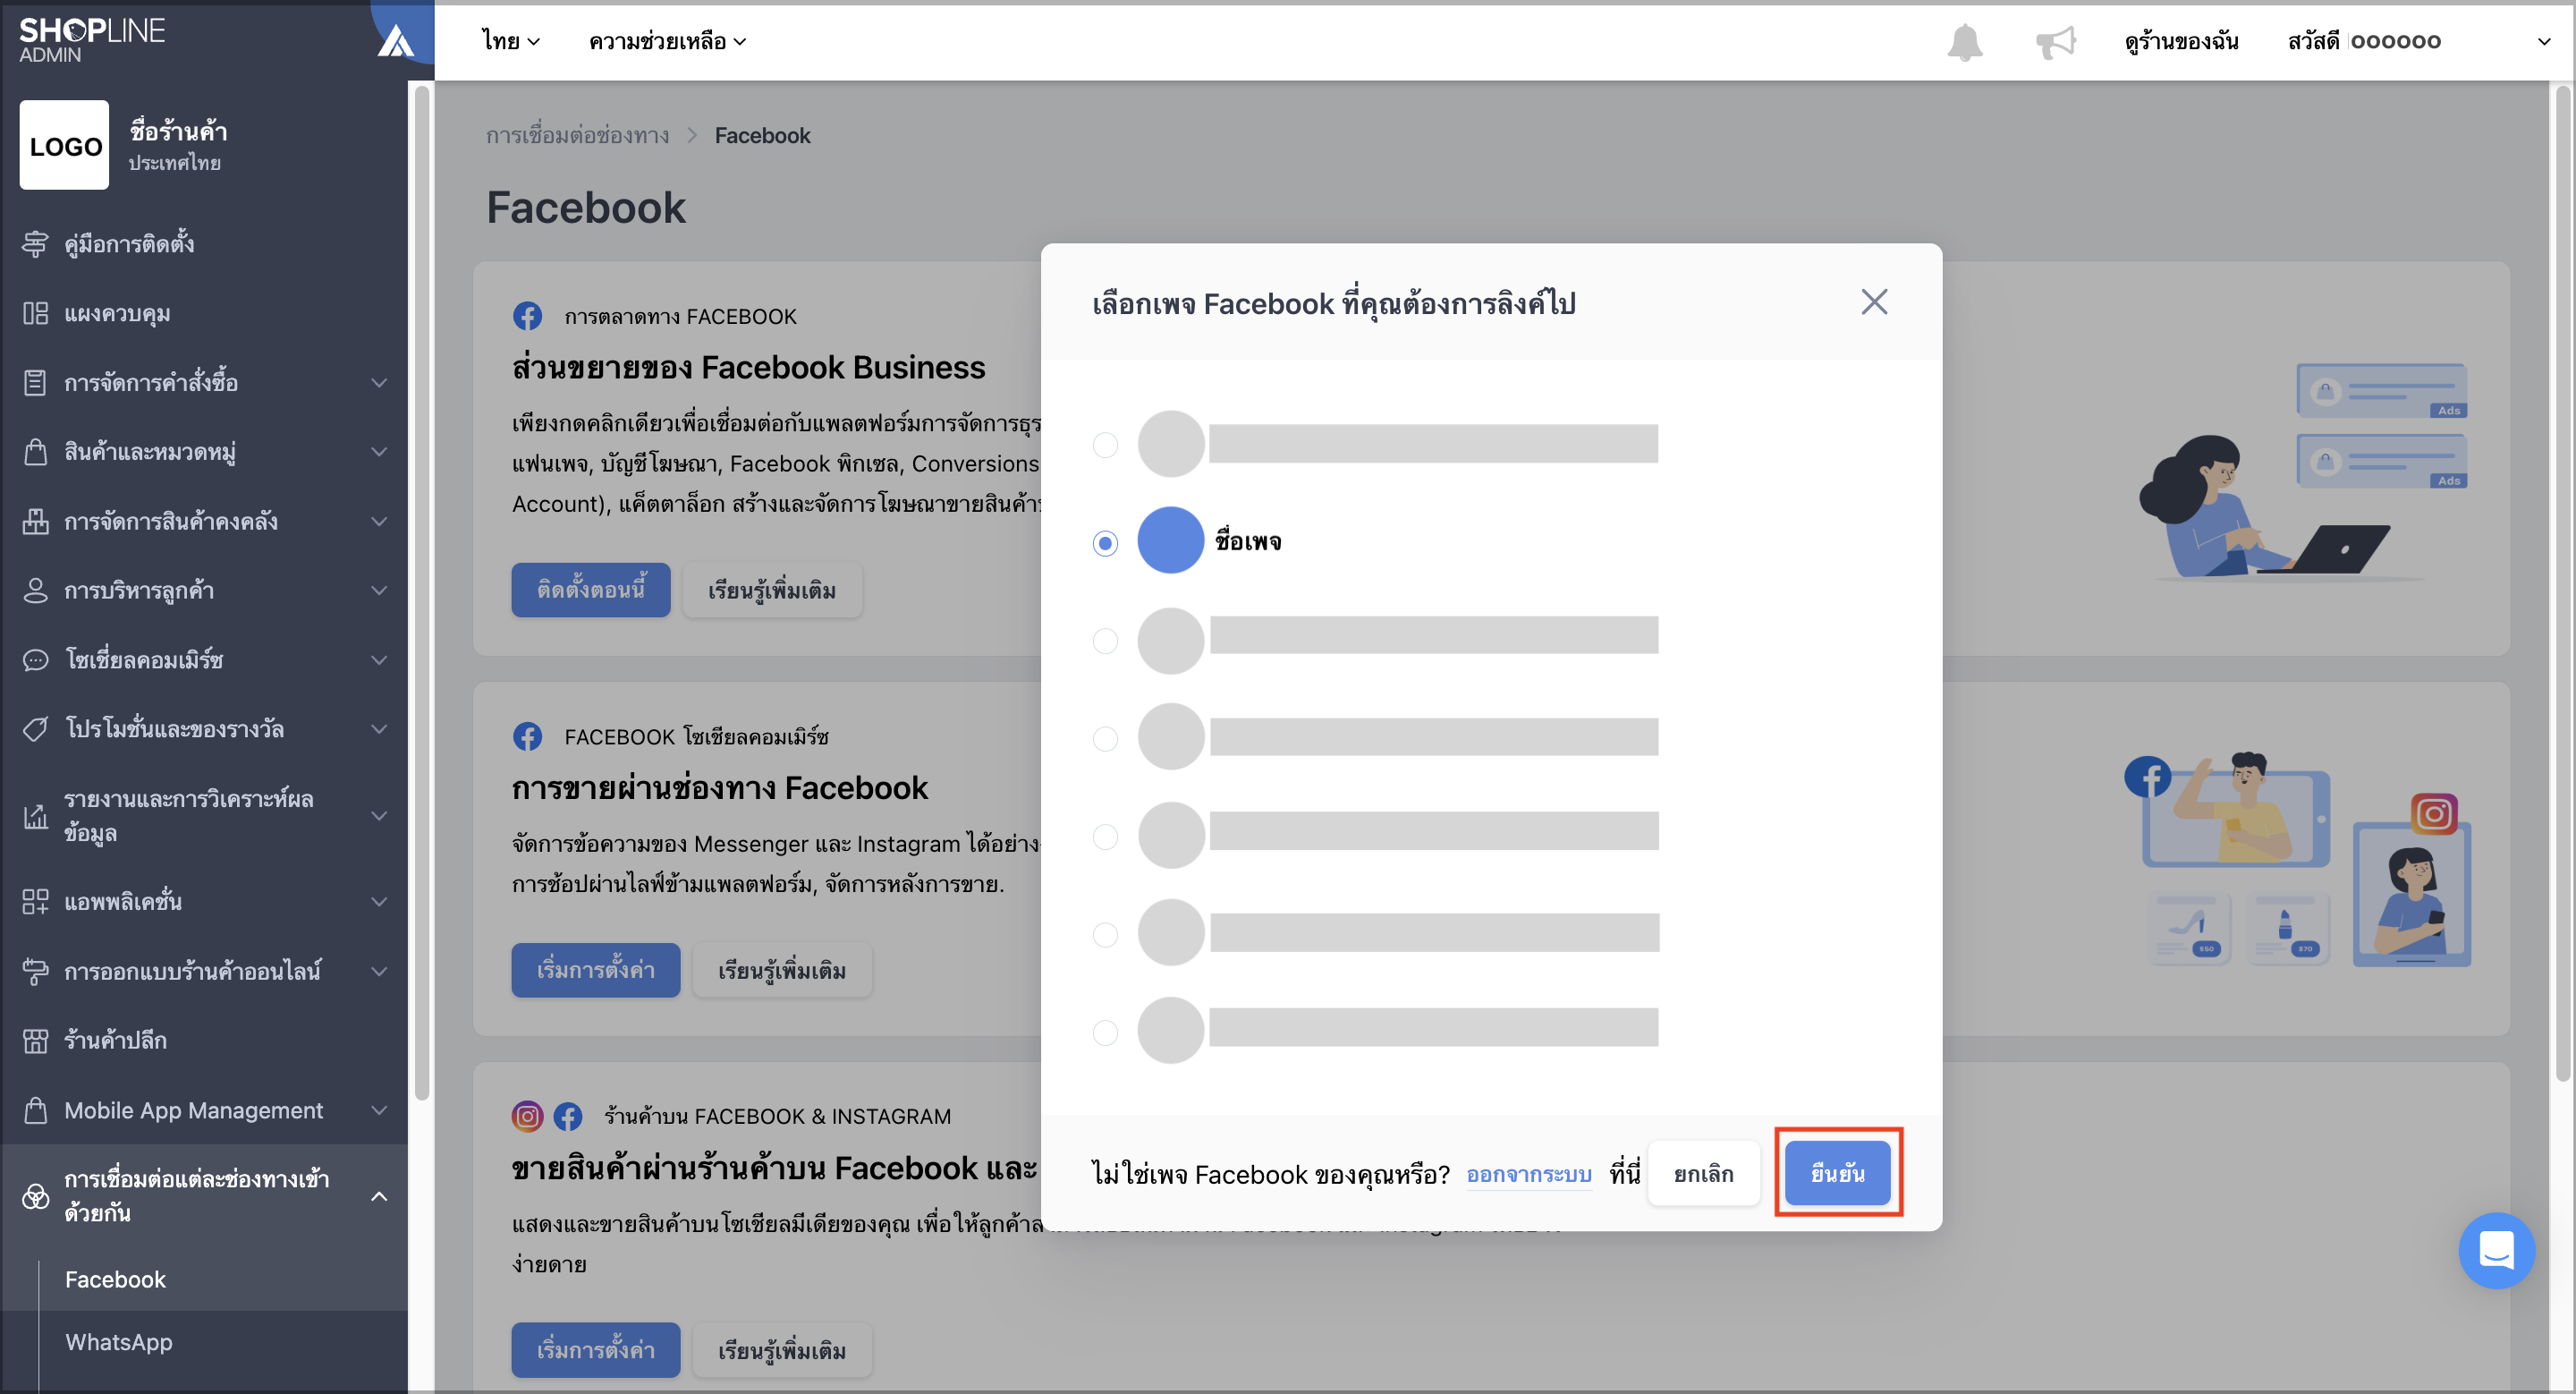The image size is (2576, 1394).
Task: Click the reports chart icon
Action: 35,816
